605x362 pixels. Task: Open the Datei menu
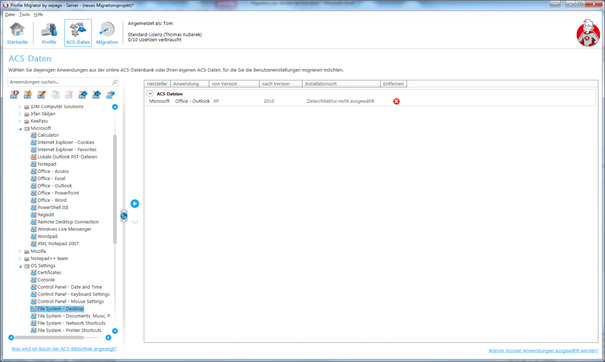(x=10, y=14)
